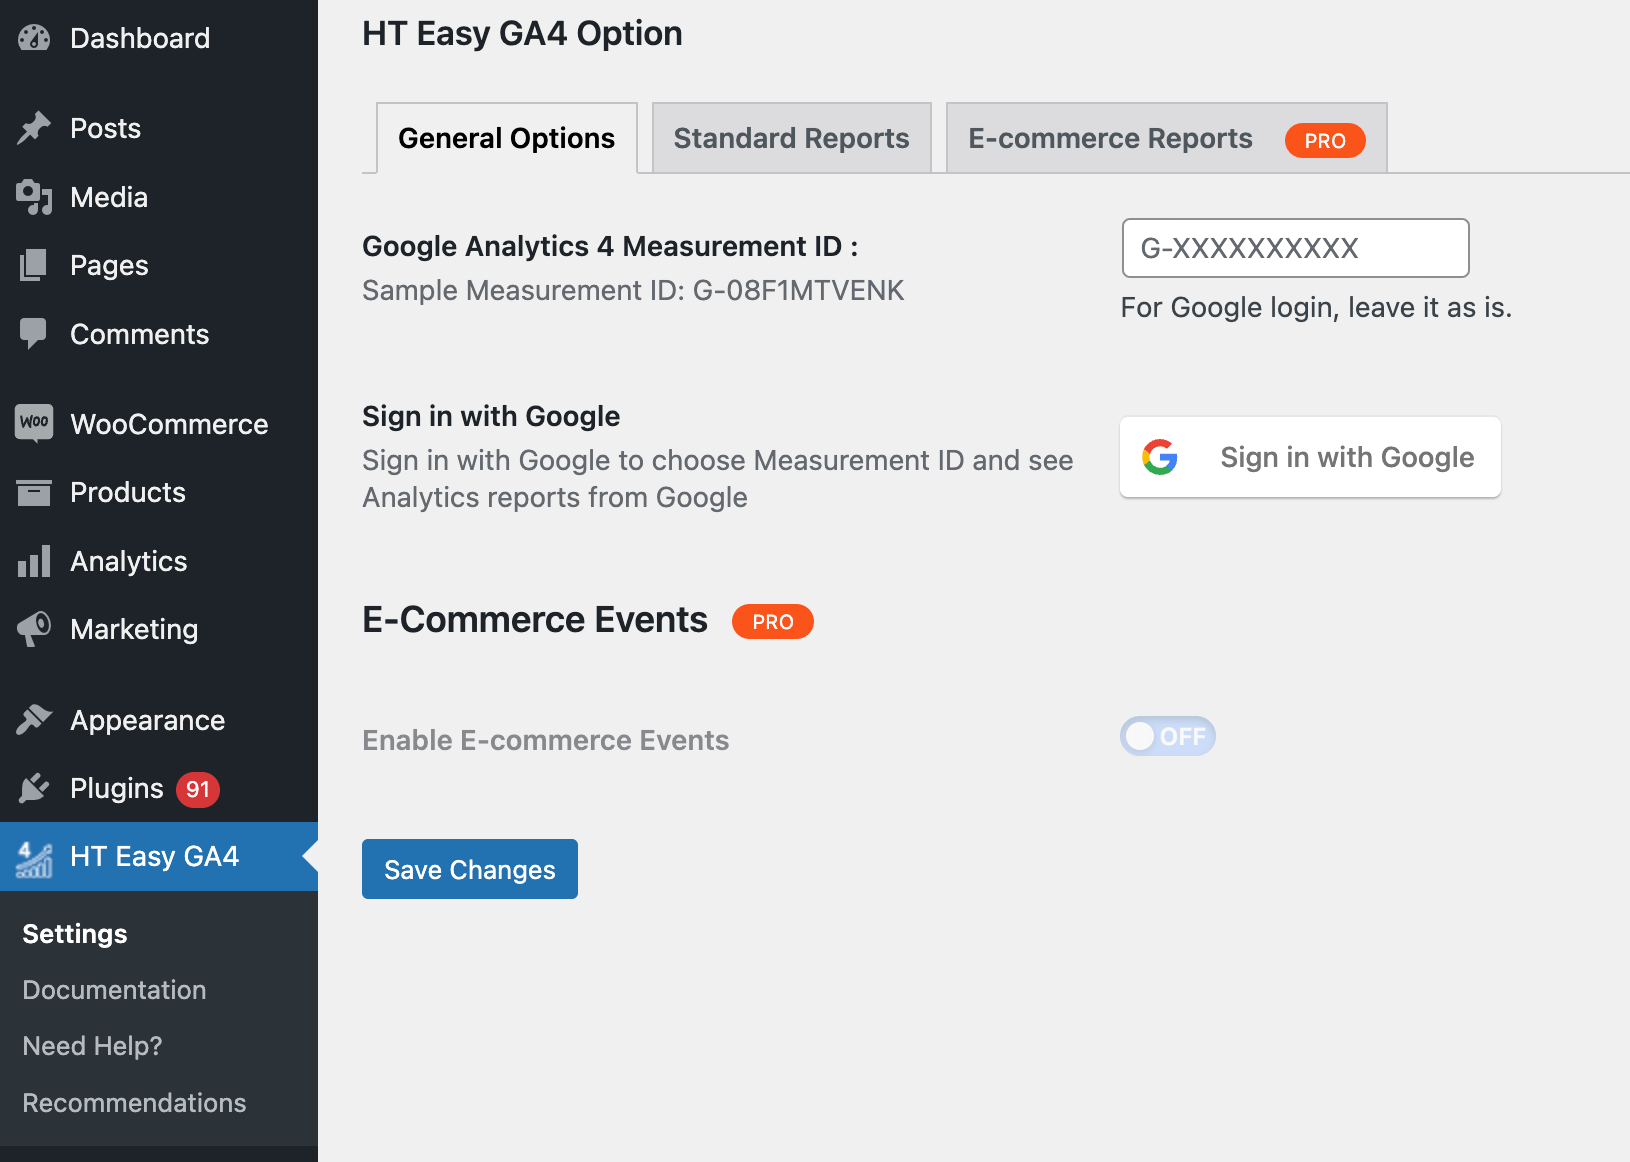
Task: Open the Marketing menu
Action: pos(159,629)
